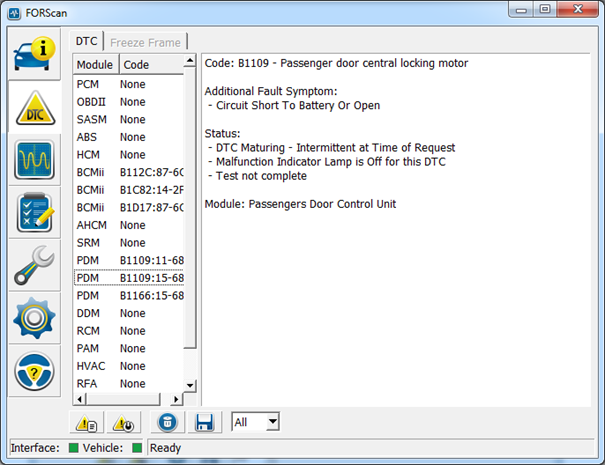Select the PDM B1166:15-68 row

(x=130, y=296)
